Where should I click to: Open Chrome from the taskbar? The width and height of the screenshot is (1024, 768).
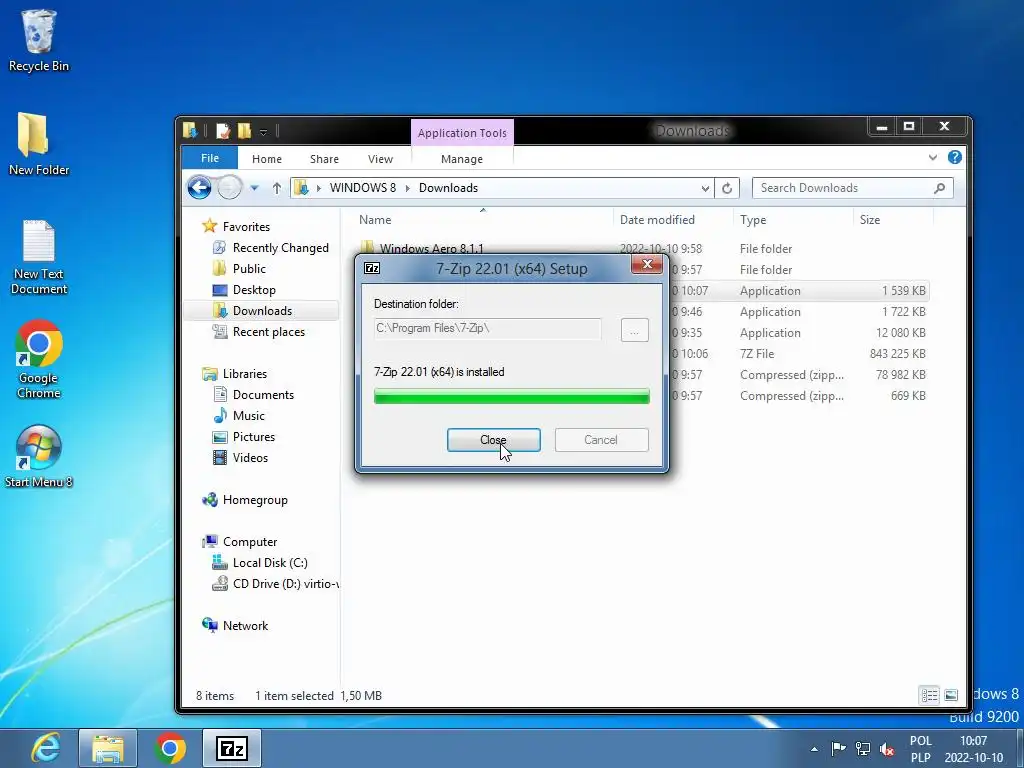point(170,748)
